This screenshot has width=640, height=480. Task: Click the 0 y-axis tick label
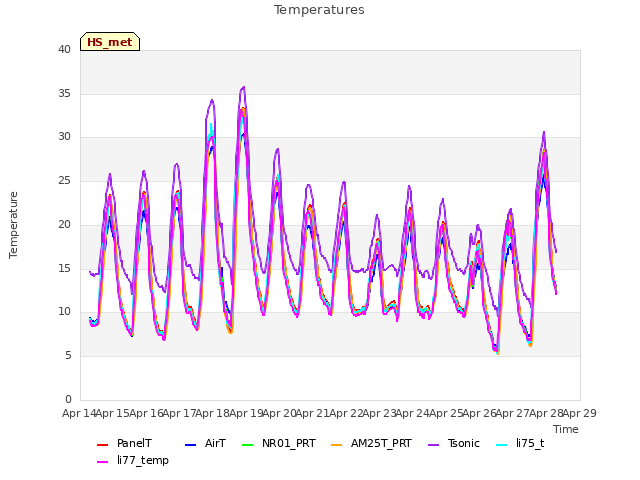point(68,399)
